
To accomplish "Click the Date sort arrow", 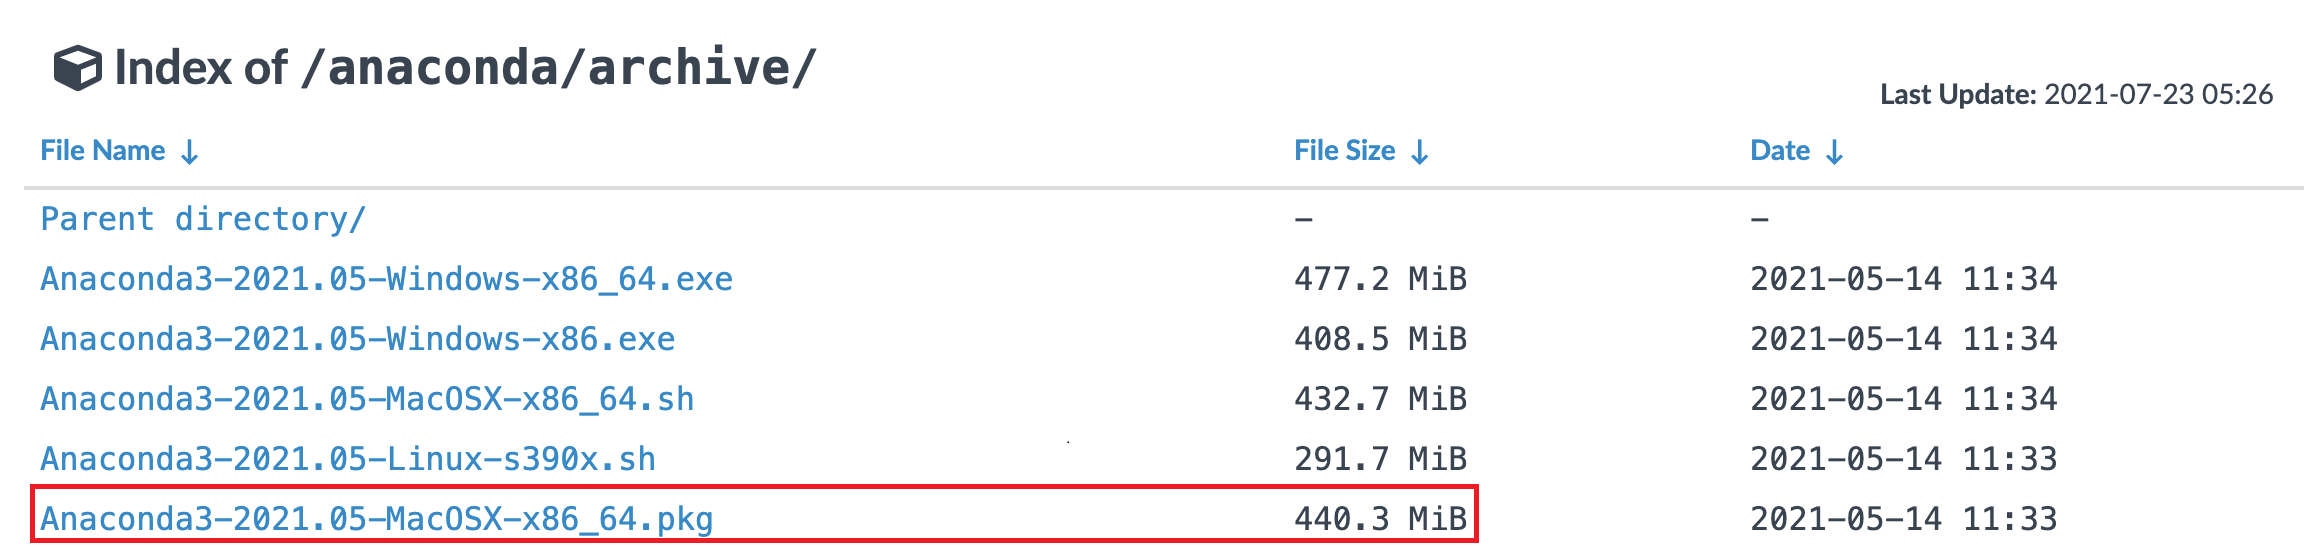I will pyautogui.click(x=1834, y=152).
